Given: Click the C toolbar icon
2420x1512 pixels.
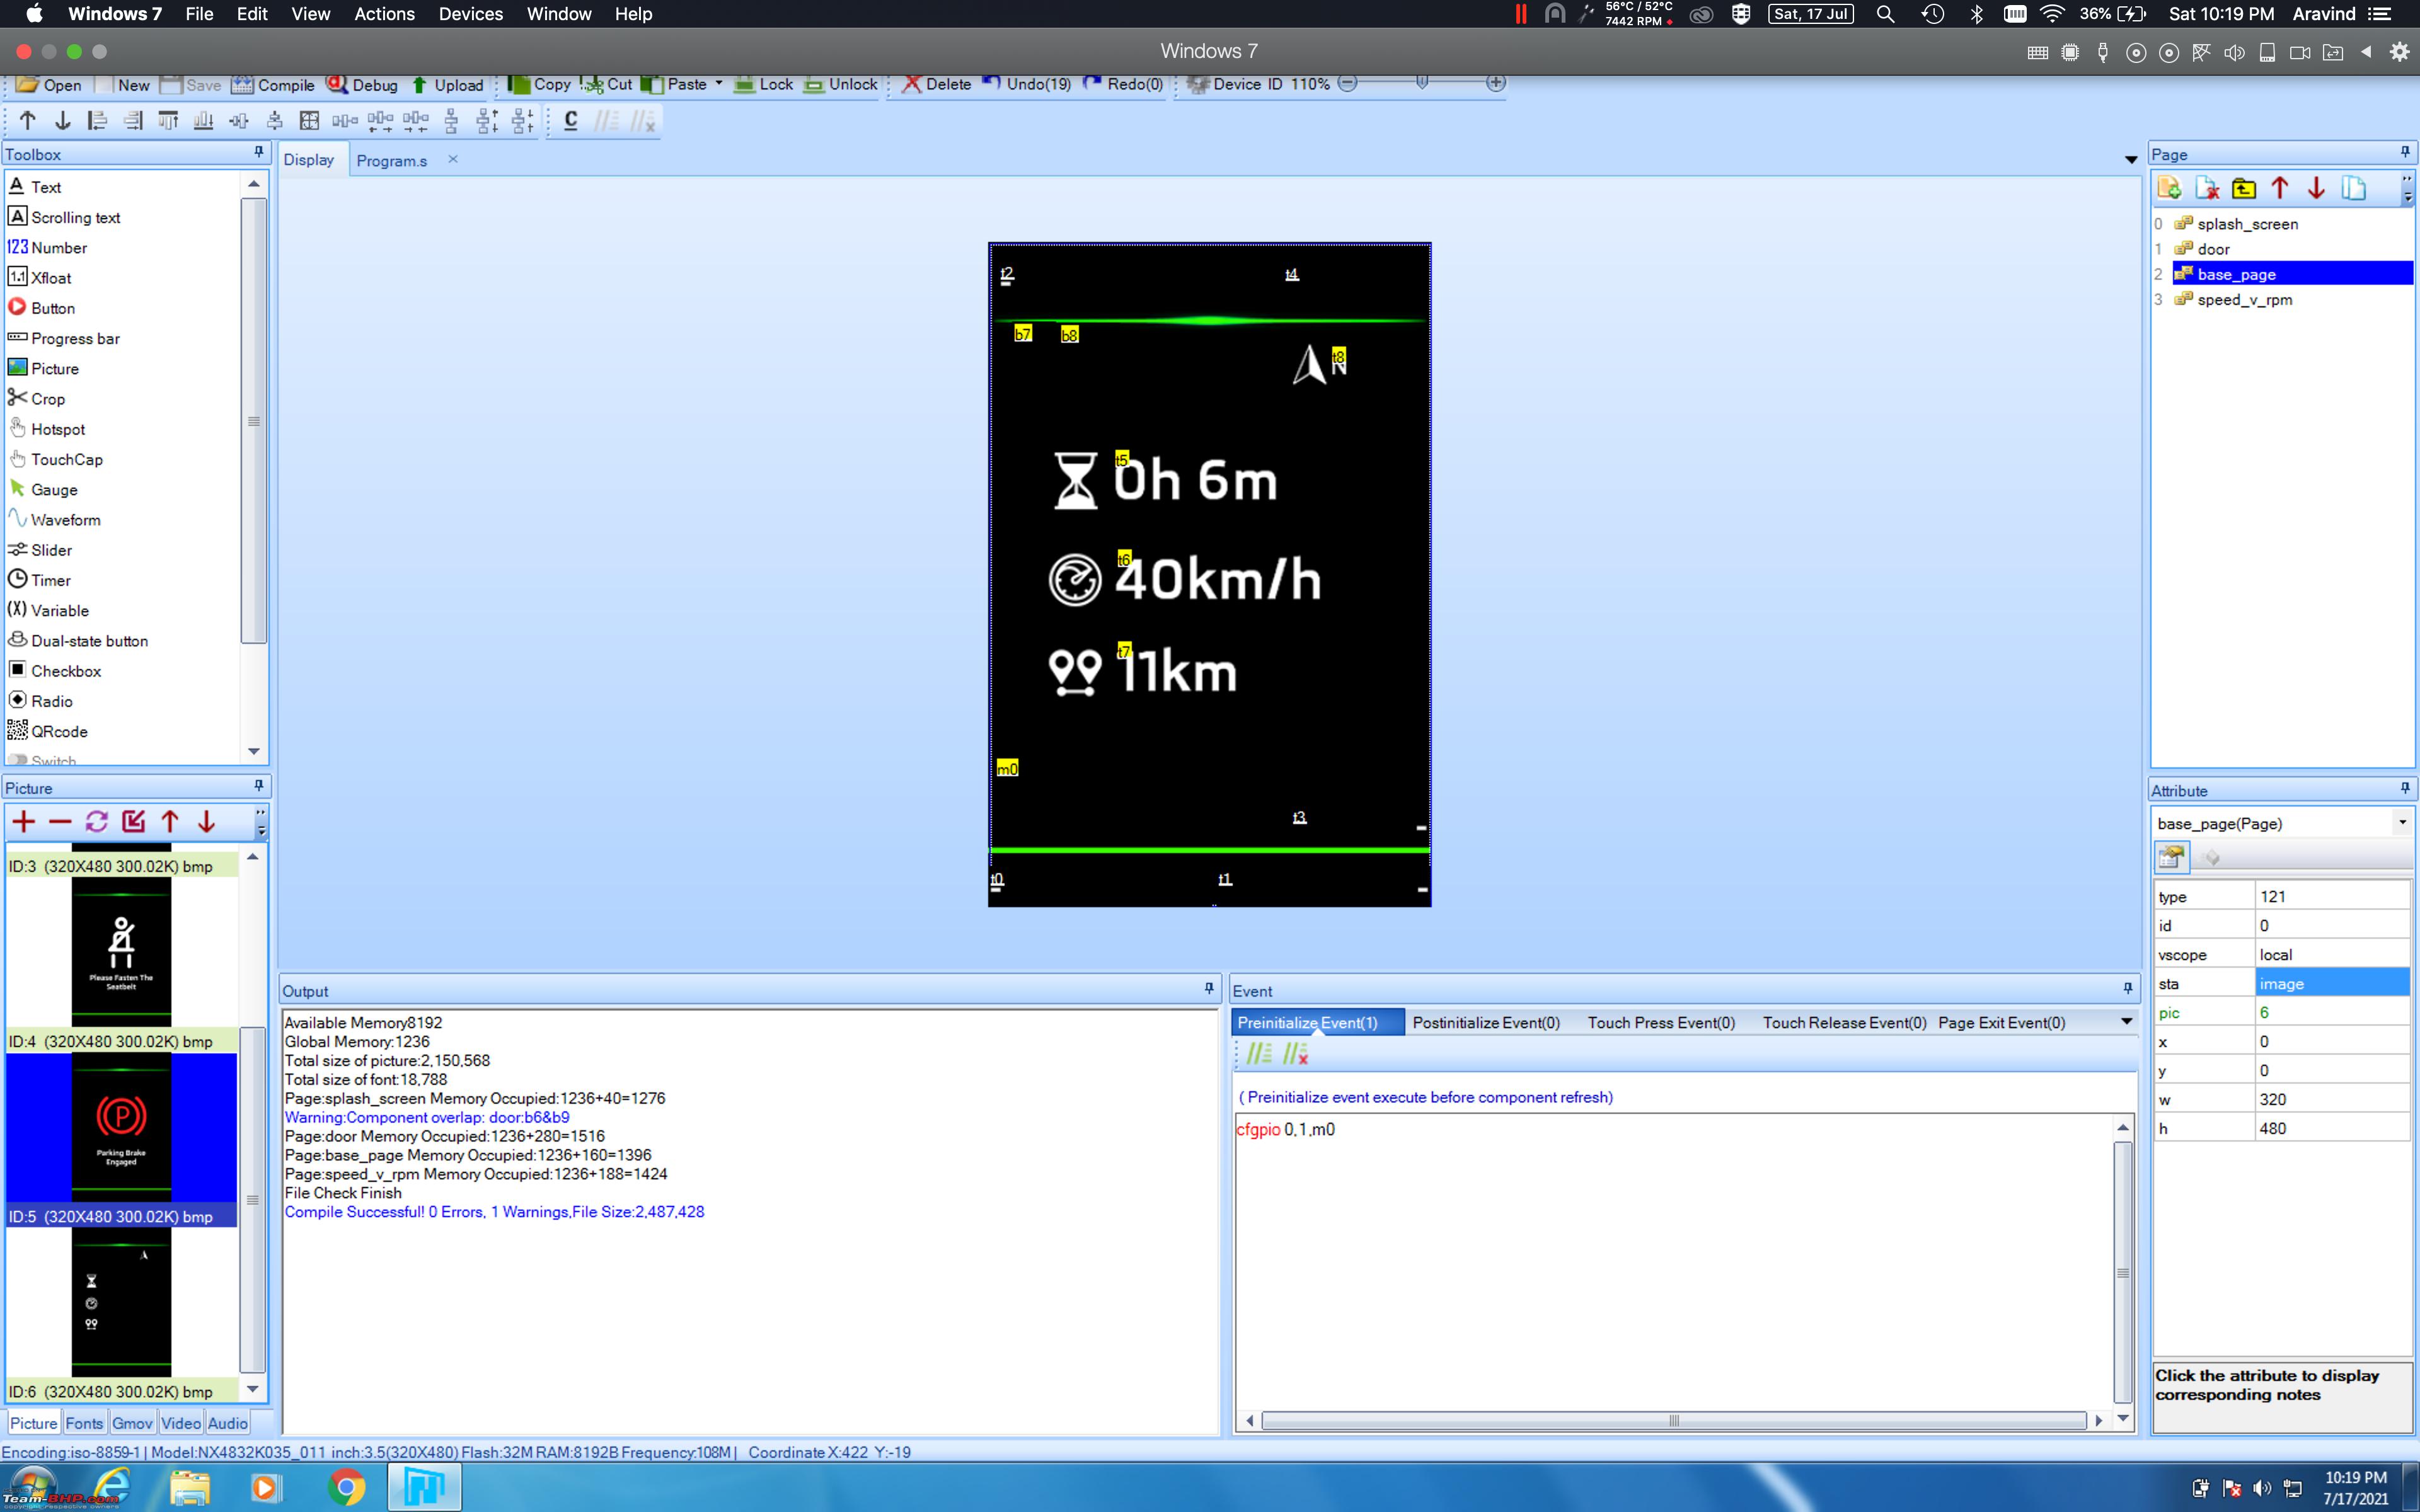Looking at the screenshot, I should pos(571,121).
